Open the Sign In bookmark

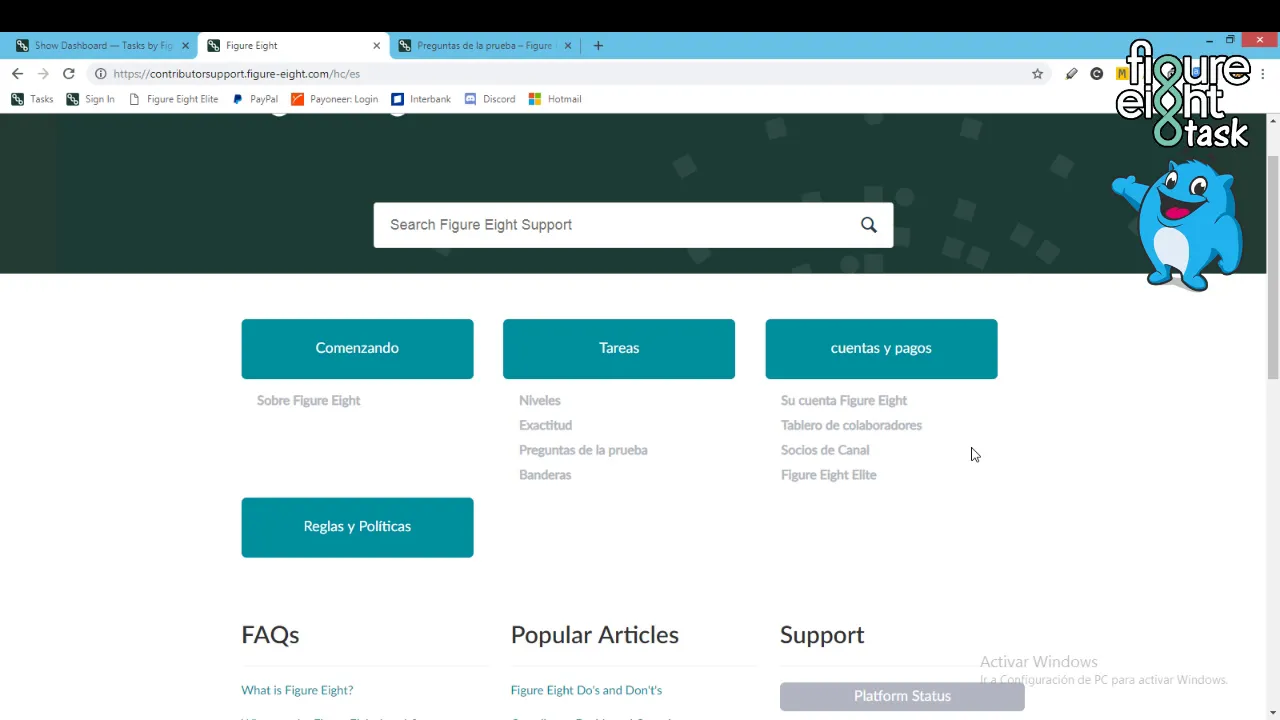(90, 99)
